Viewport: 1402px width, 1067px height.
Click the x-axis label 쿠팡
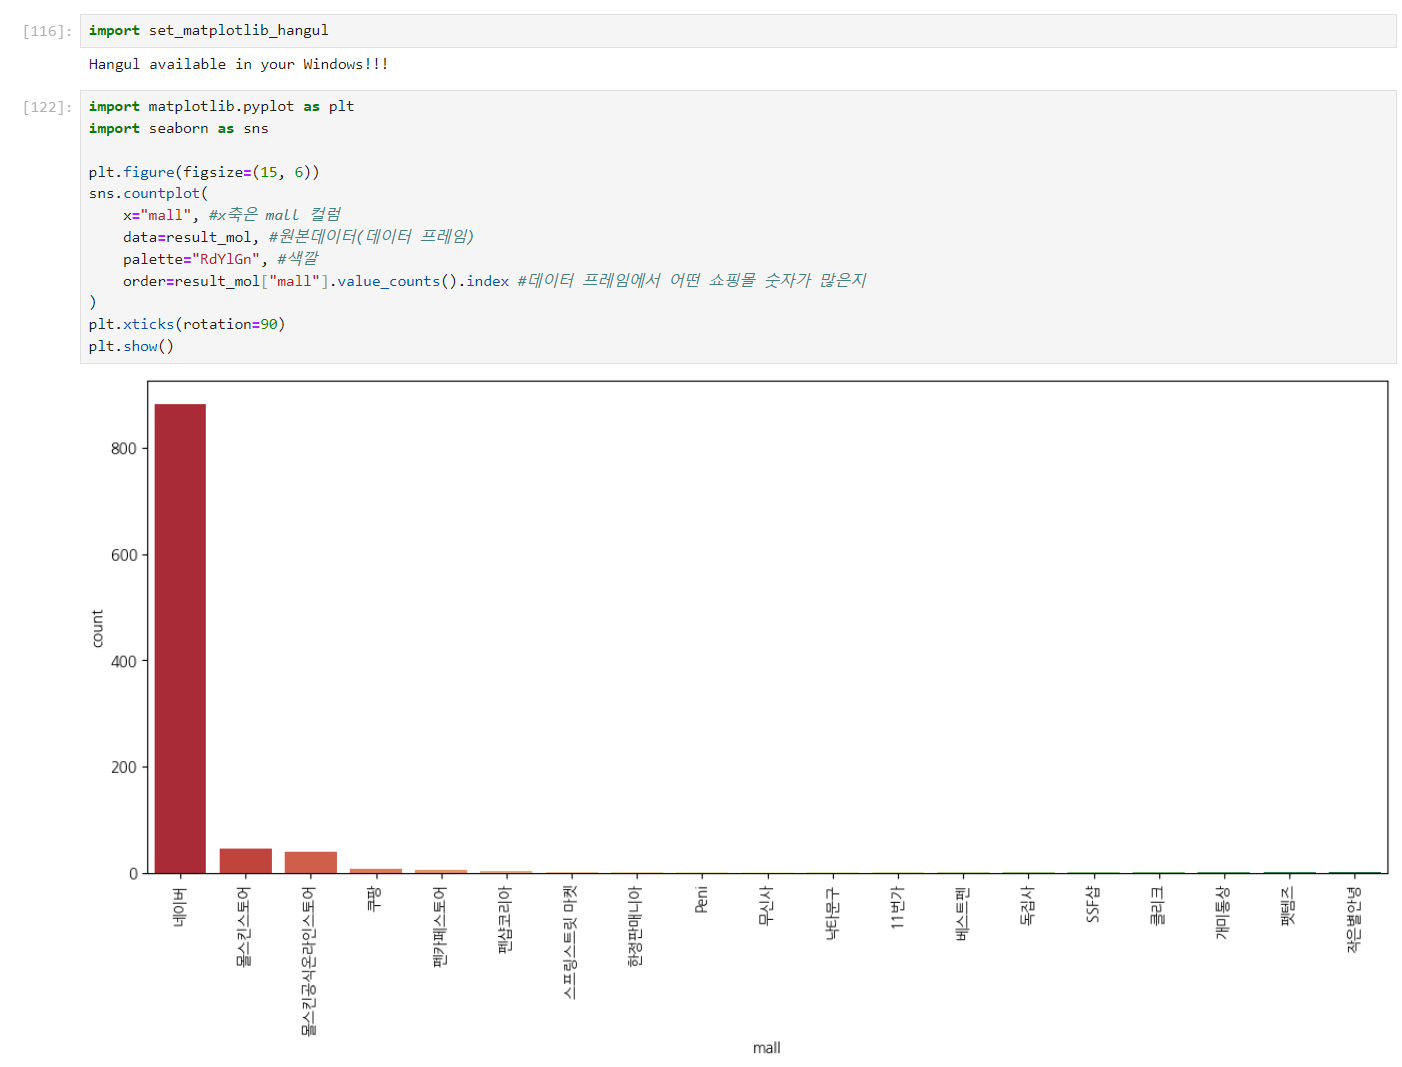click(375, 898)
